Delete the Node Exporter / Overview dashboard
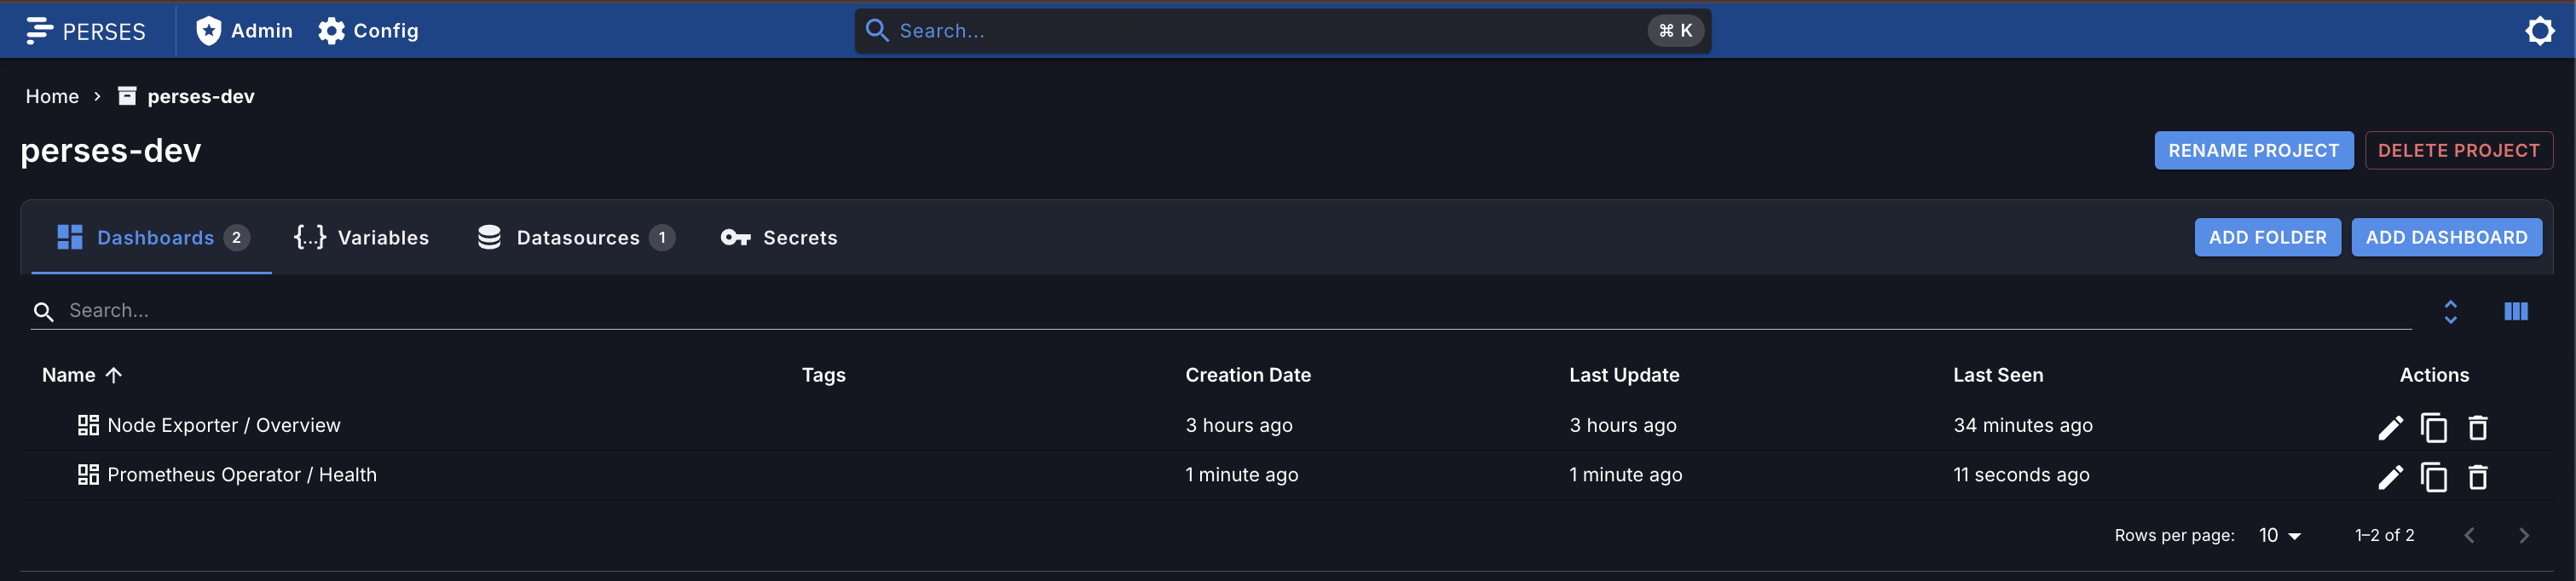Image resolution: width=2576 pixels, height=581 pixels. coord(2477,427)
